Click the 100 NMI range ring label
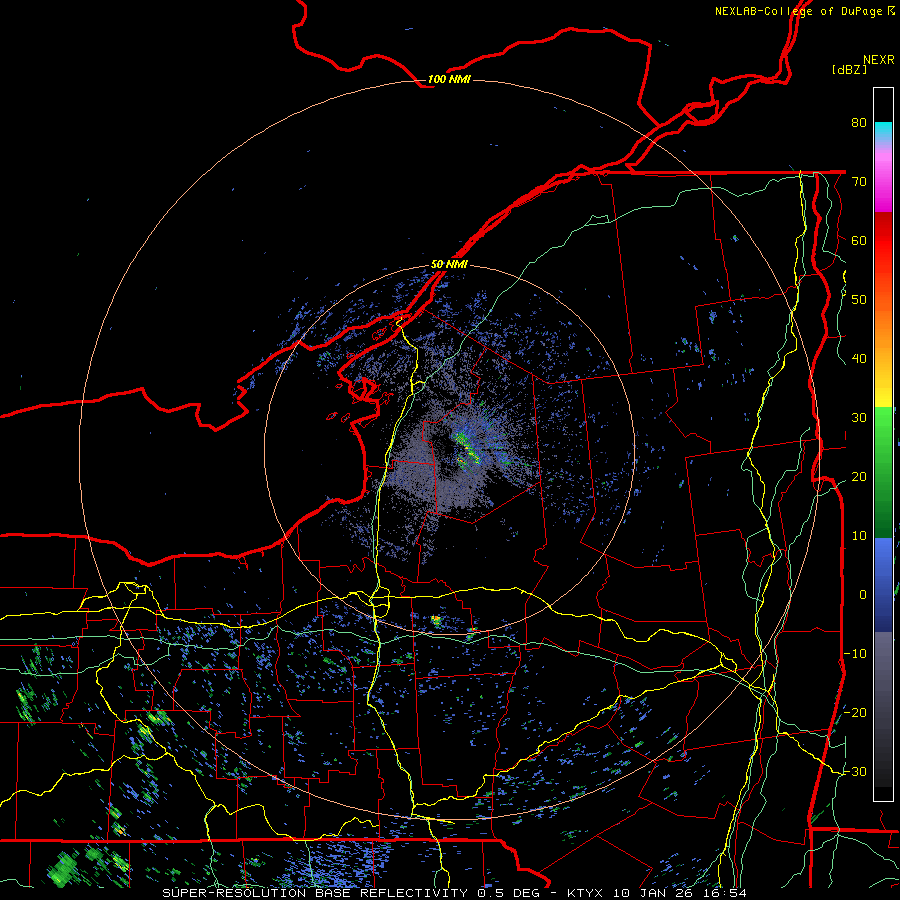The image size is (900, 900). click(449, 79)
